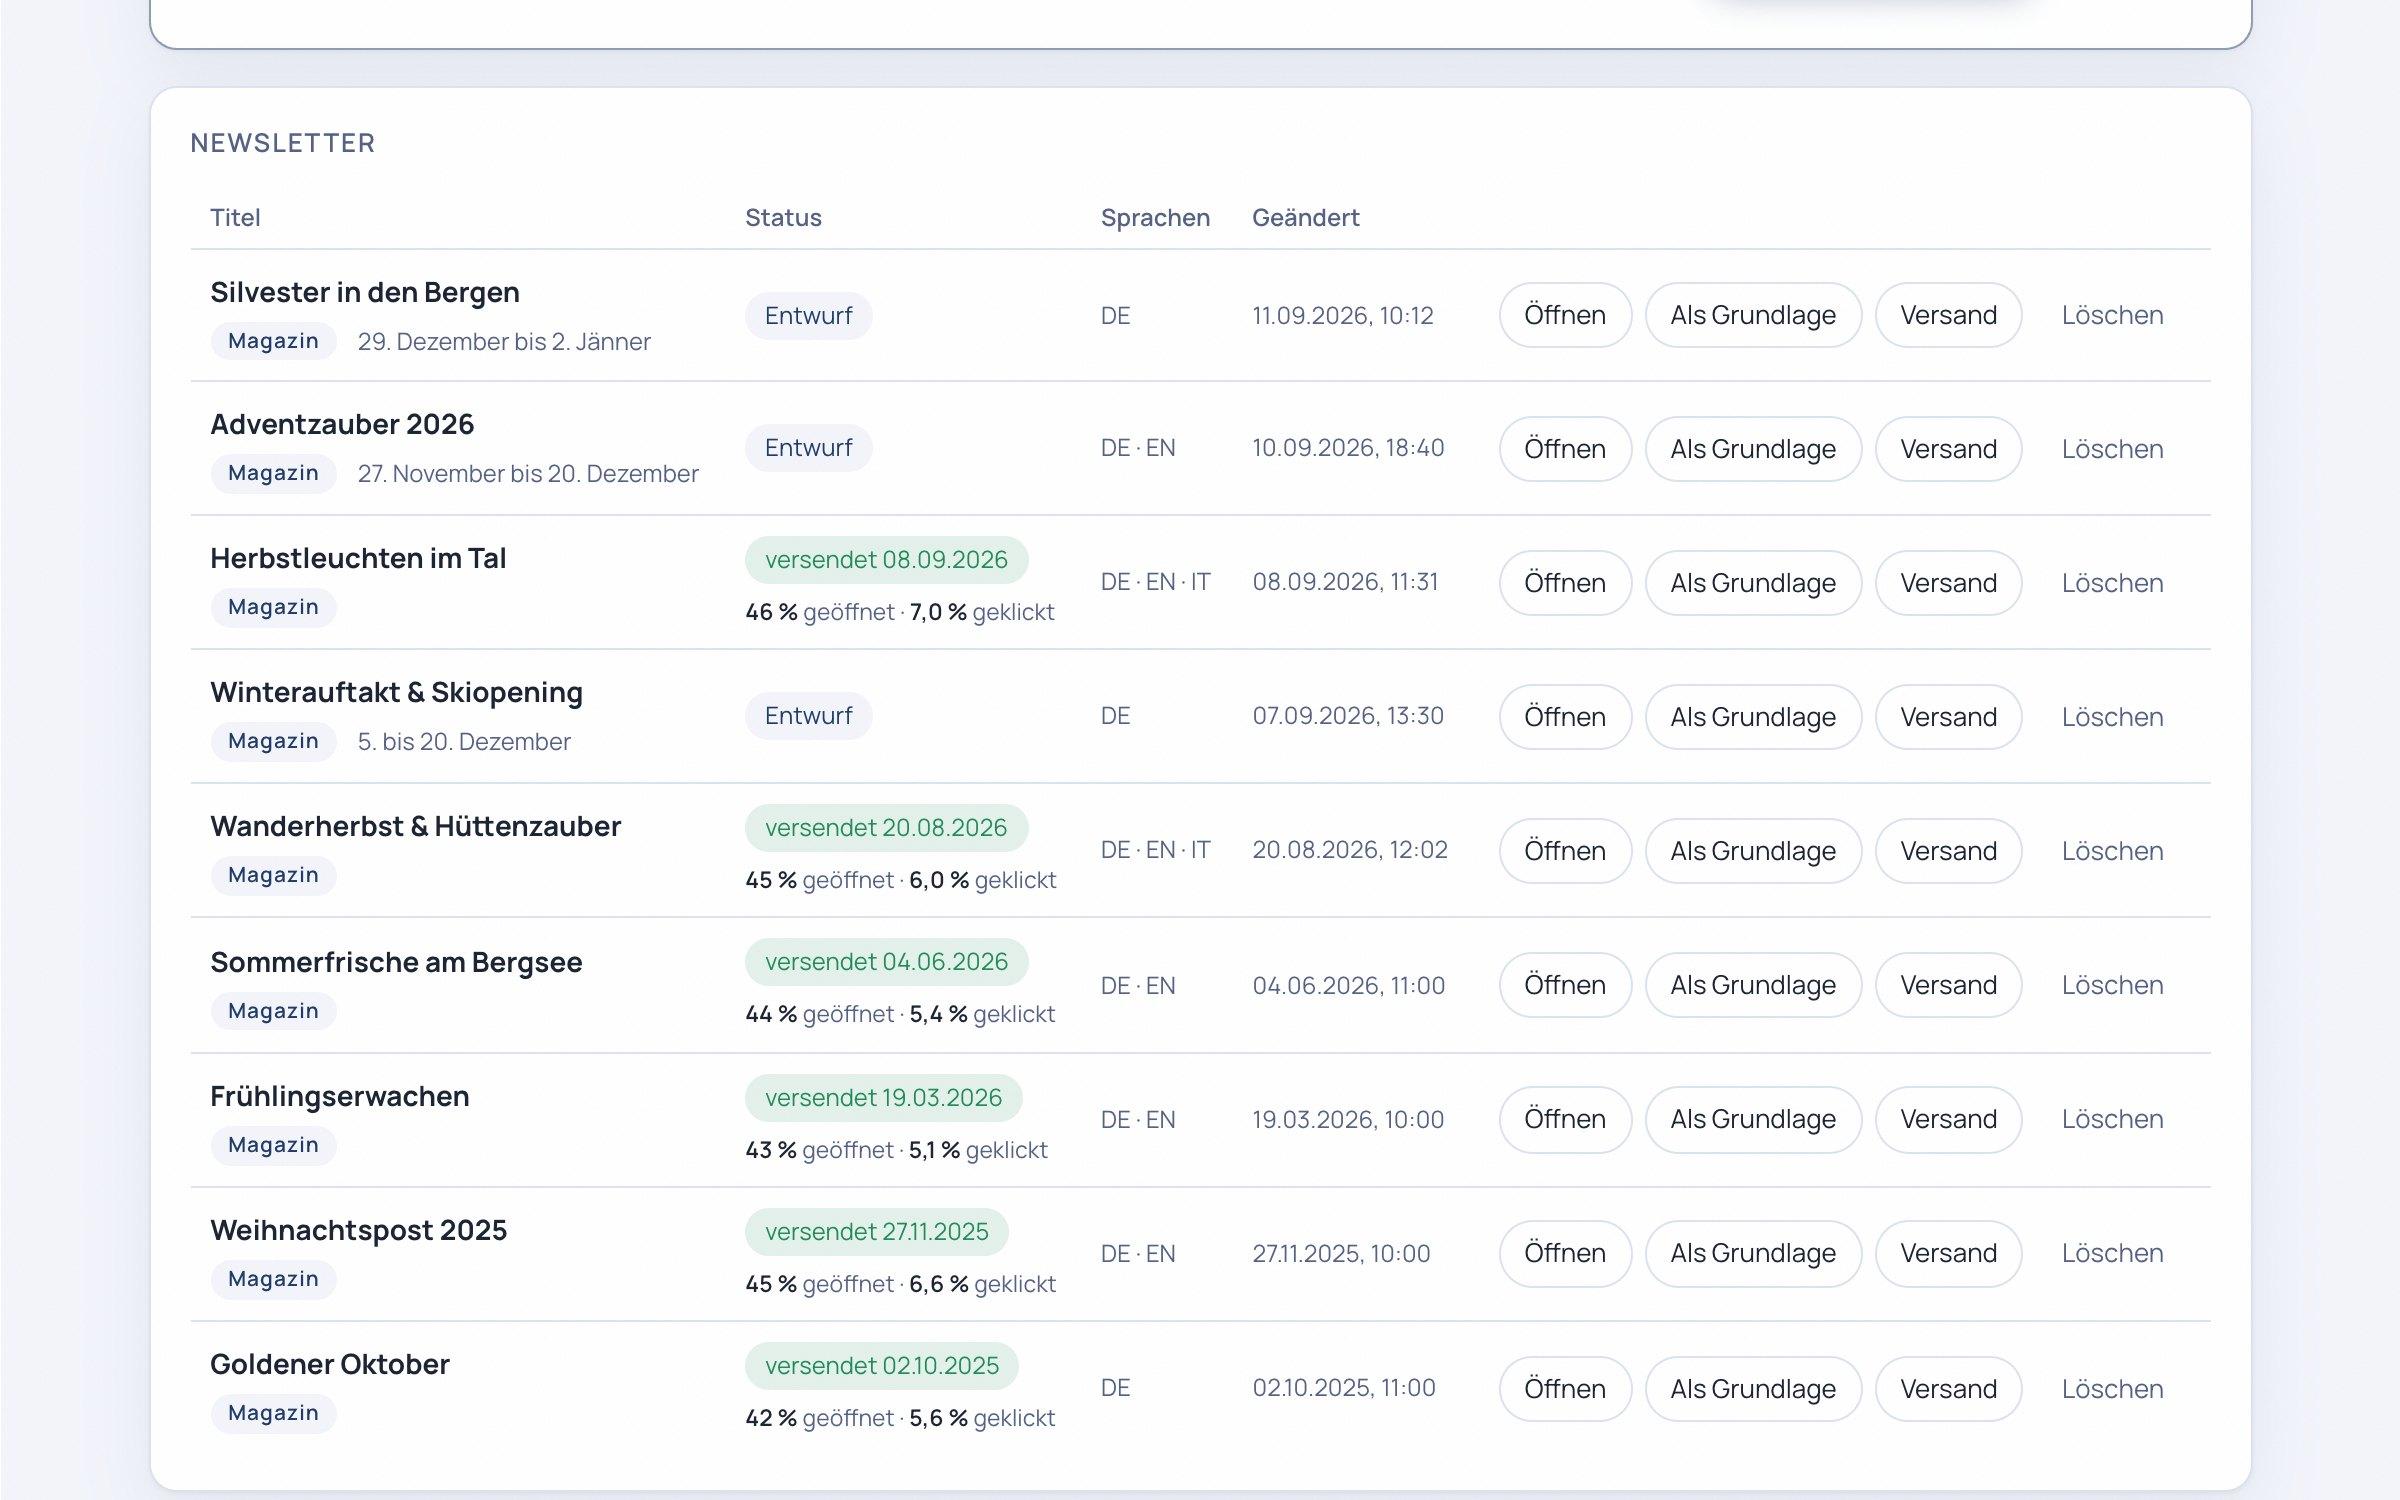Click 44 % geöffnet statistics line
This screenshot has height=1500, width=2400.
[x=900, y=1014]
